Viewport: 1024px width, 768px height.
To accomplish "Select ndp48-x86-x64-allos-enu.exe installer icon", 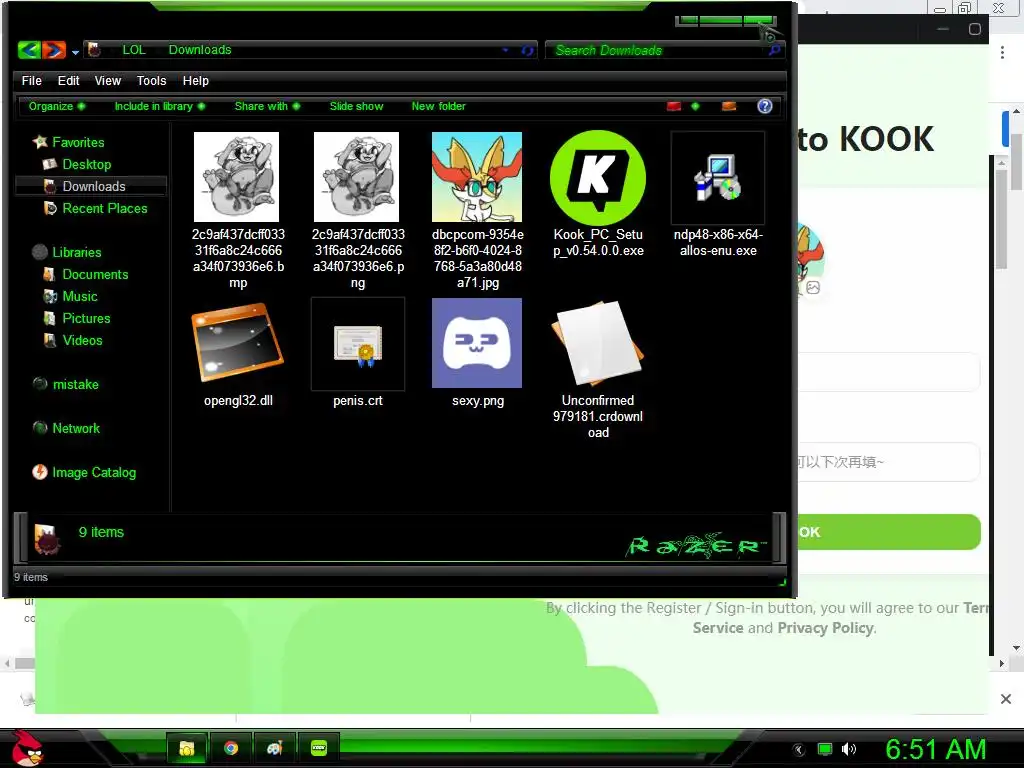I will [718, 178].
